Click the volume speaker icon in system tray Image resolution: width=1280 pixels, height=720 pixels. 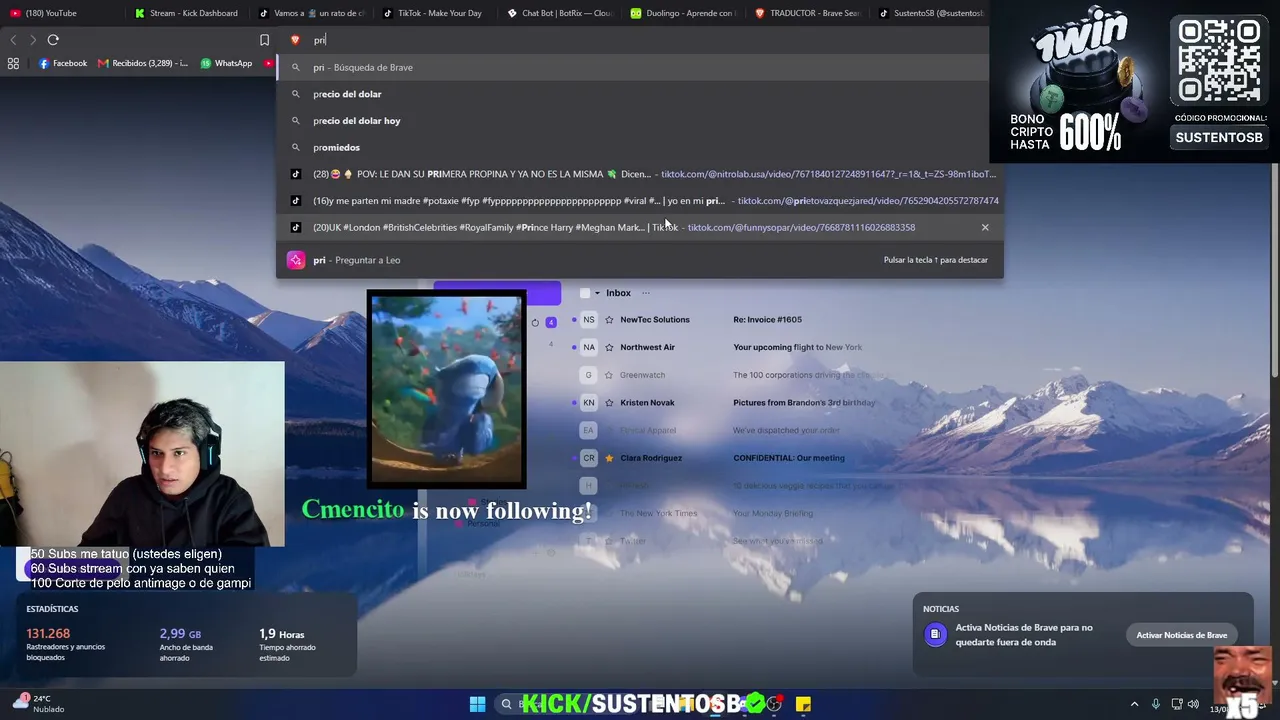[1193, 704]
